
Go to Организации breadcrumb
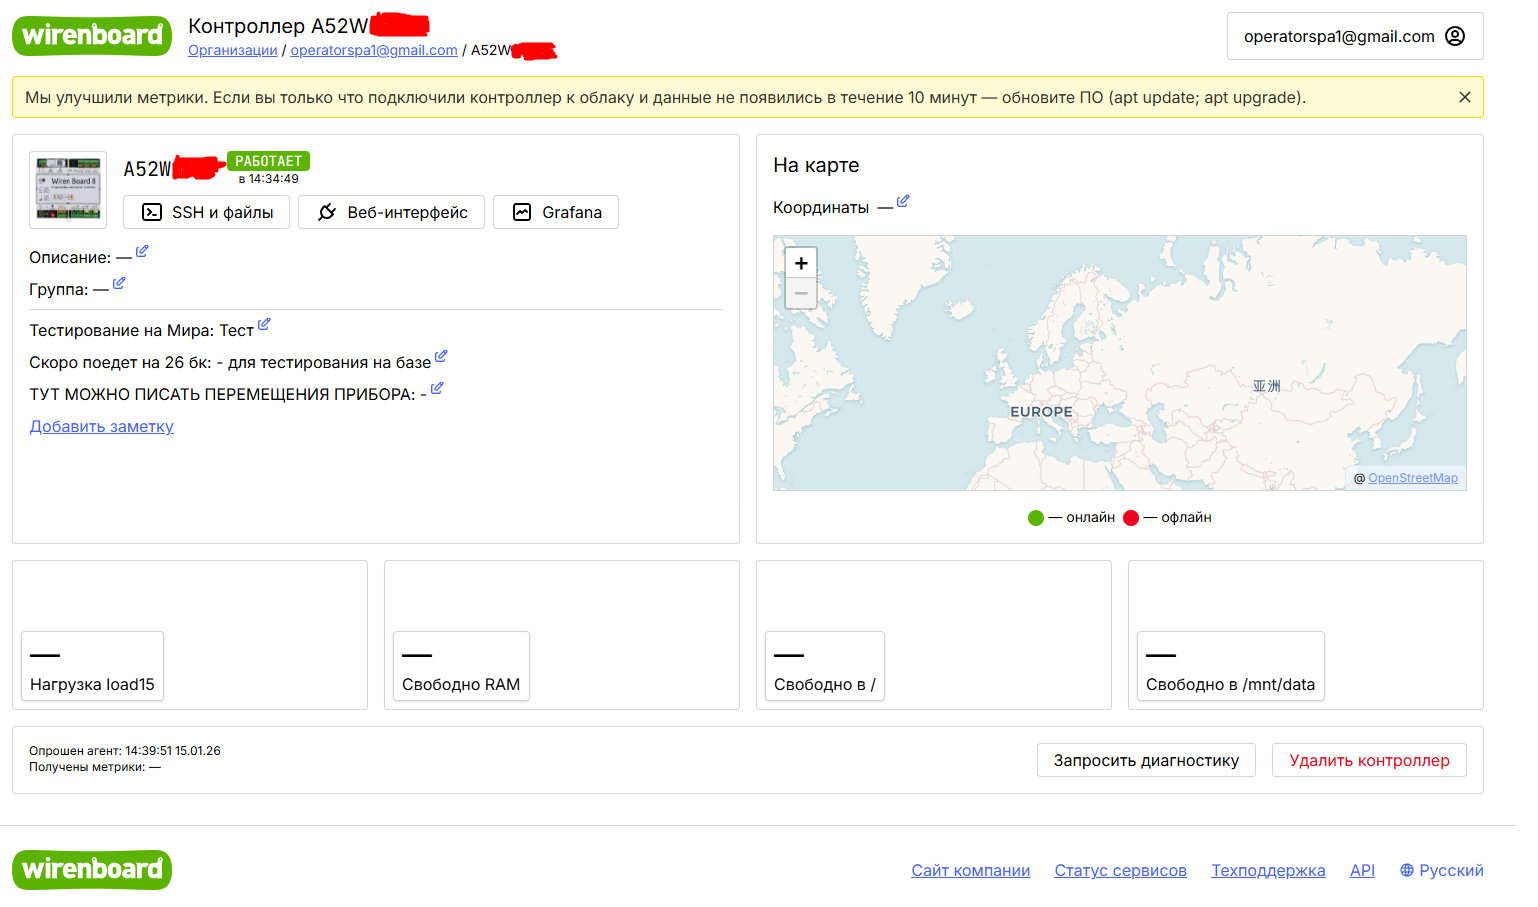click(233, 50)
